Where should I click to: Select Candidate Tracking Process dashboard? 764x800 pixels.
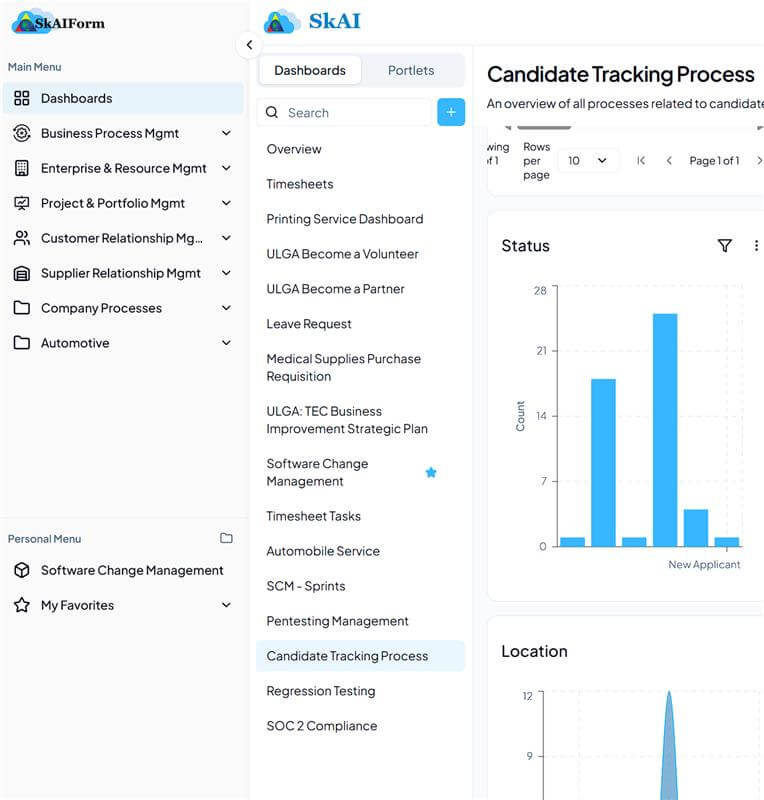pos(360,656)
